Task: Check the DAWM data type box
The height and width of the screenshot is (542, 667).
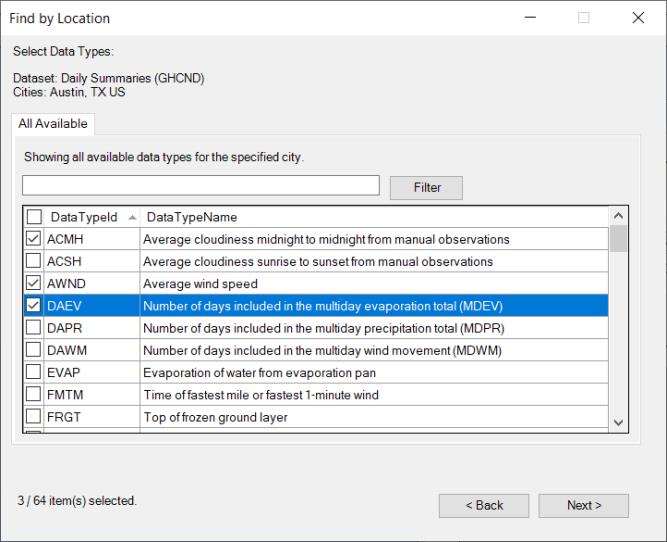Action: click(x=34, y=350)
